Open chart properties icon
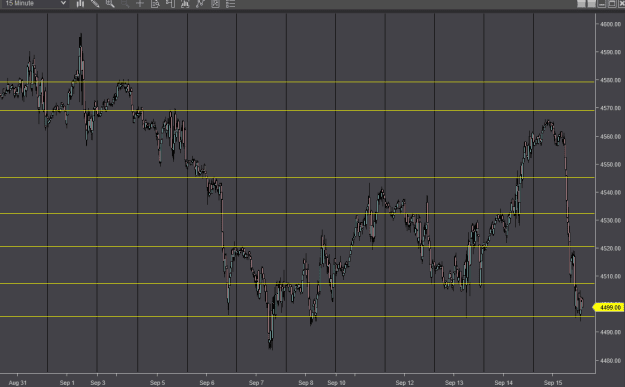Screen dimensions: 625x387 pyautogui.click(x=215, y=4)
